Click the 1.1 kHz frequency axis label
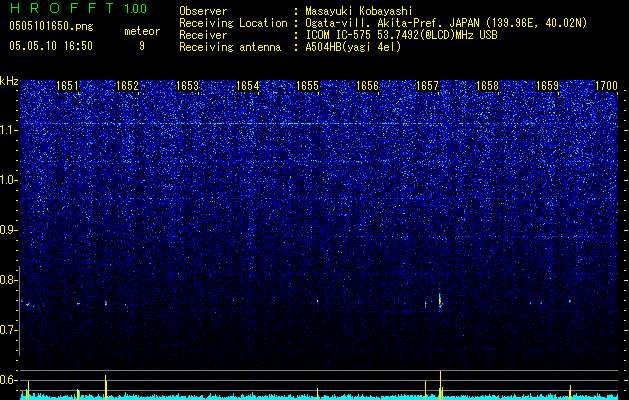 (x=8, y=130)
